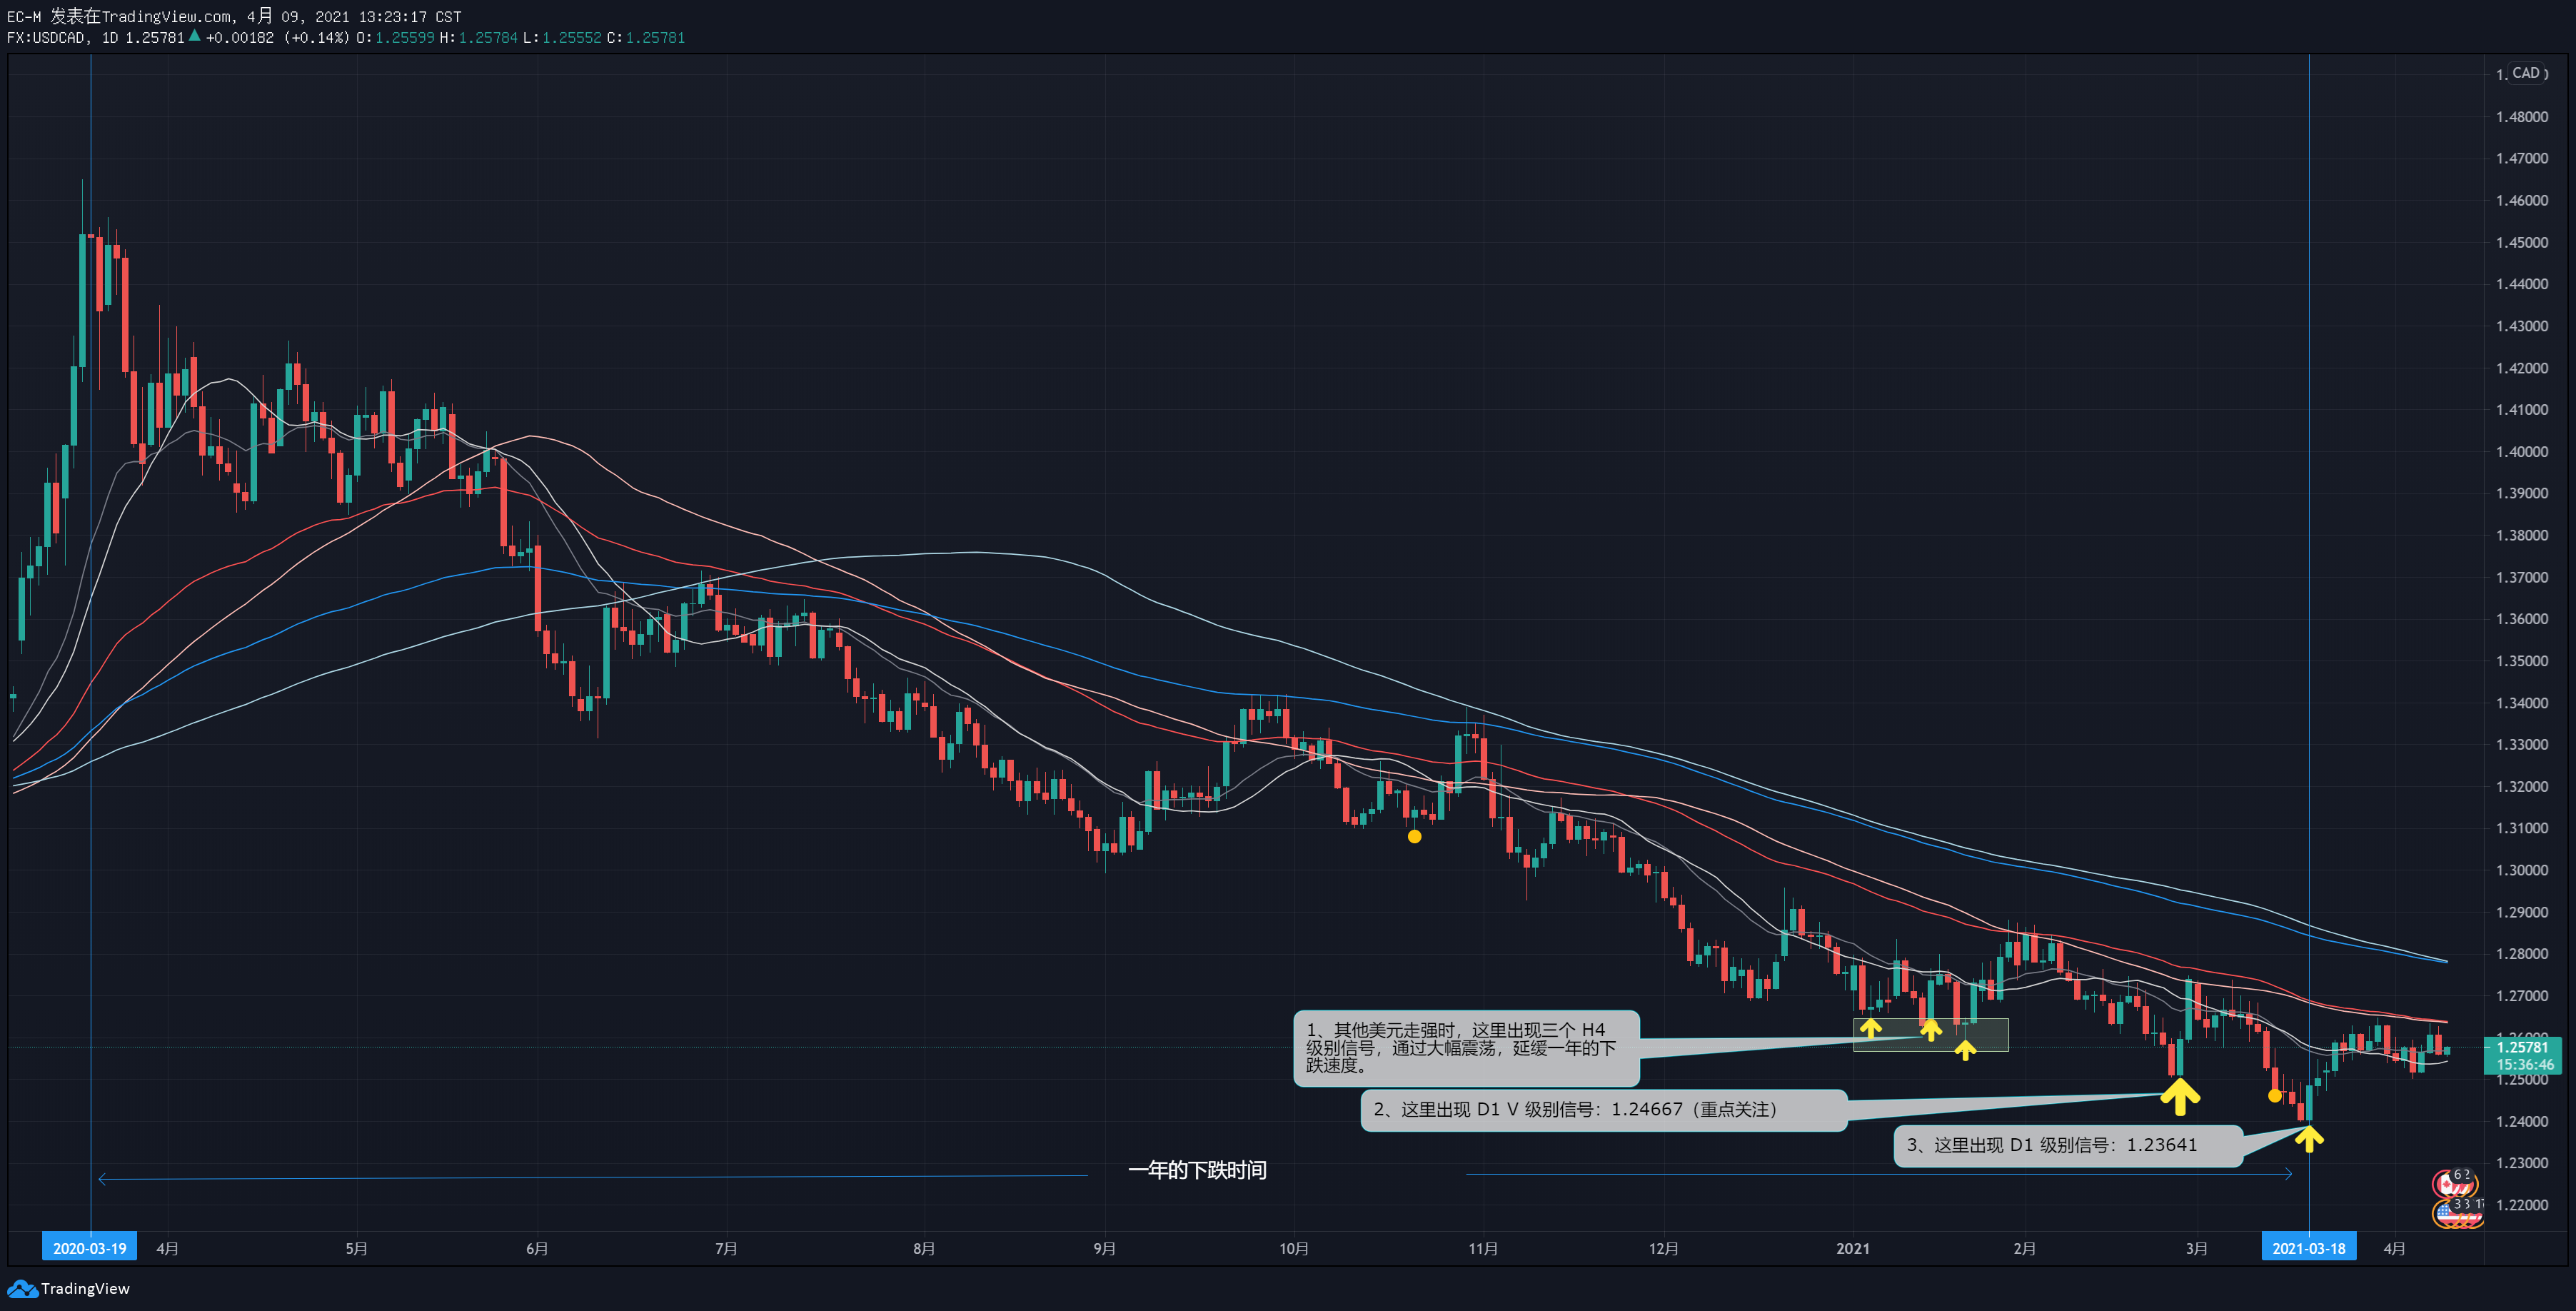Click the 1.30000 level on the price scale
This screenshot has height=1311, width=2576.
[x=2522, y=870]
